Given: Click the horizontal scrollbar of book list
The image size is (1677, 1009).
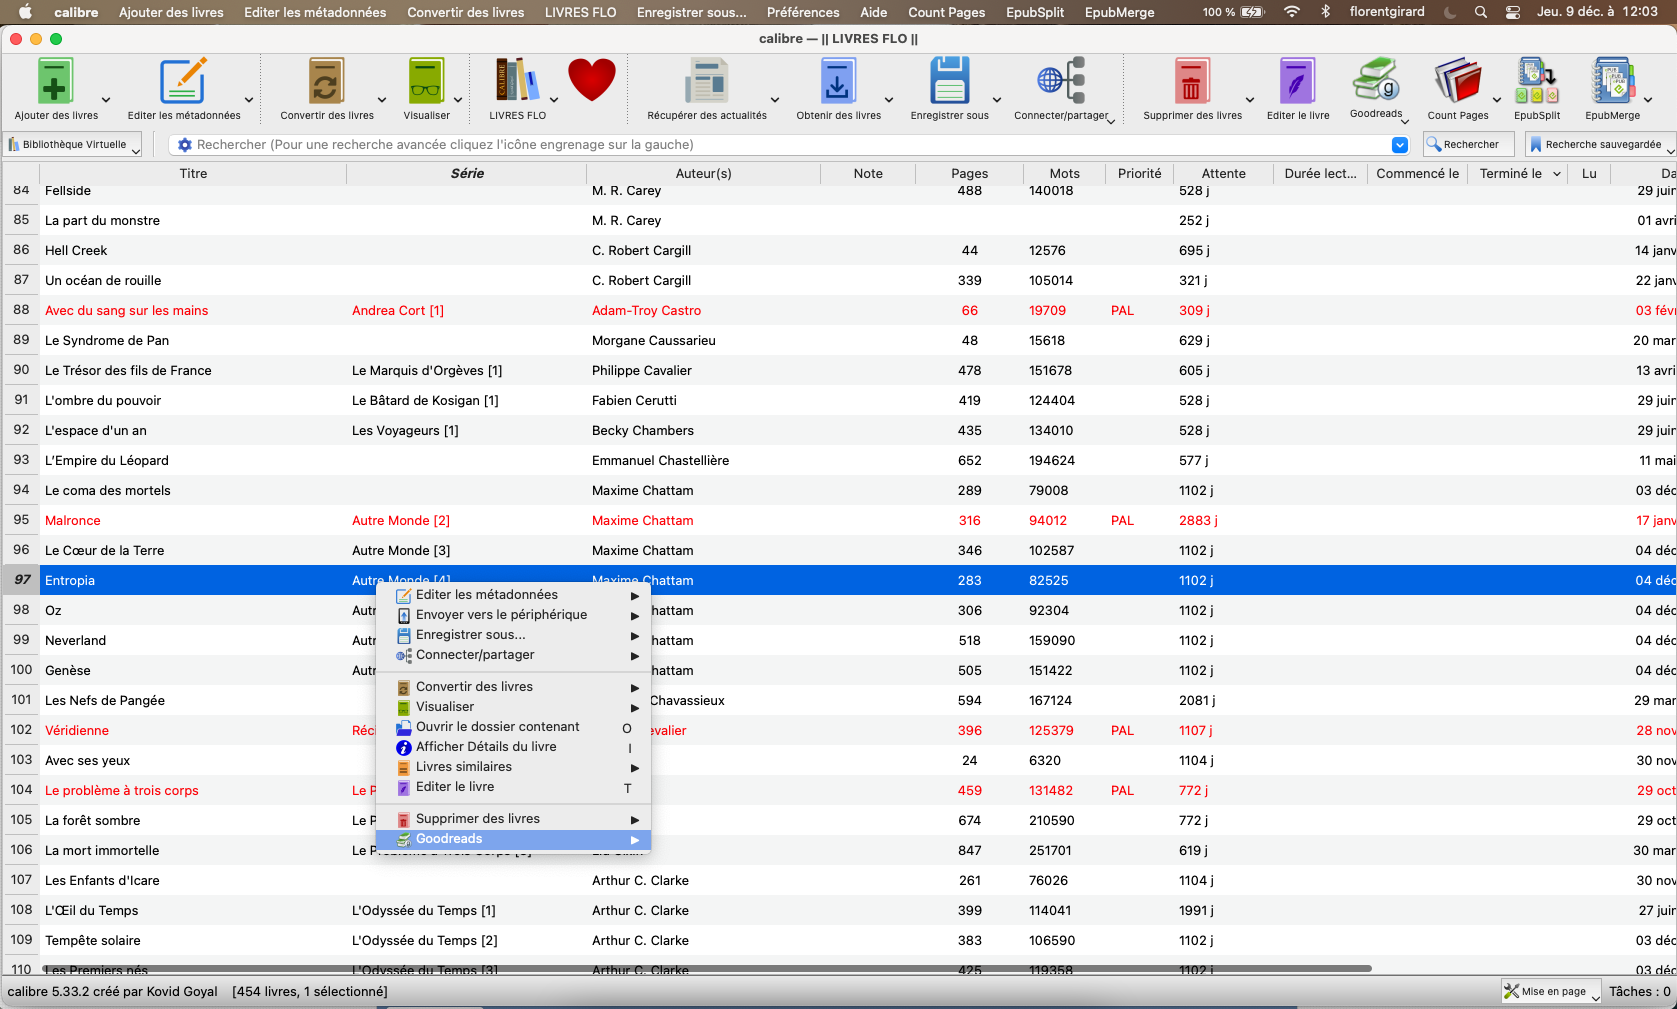Looking at the screenshot, I should (x=706, y=968).
